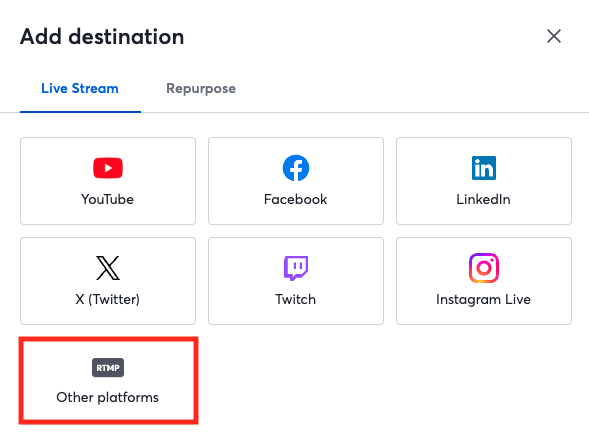Click the Instagram camera logo icon

point(484,268)
